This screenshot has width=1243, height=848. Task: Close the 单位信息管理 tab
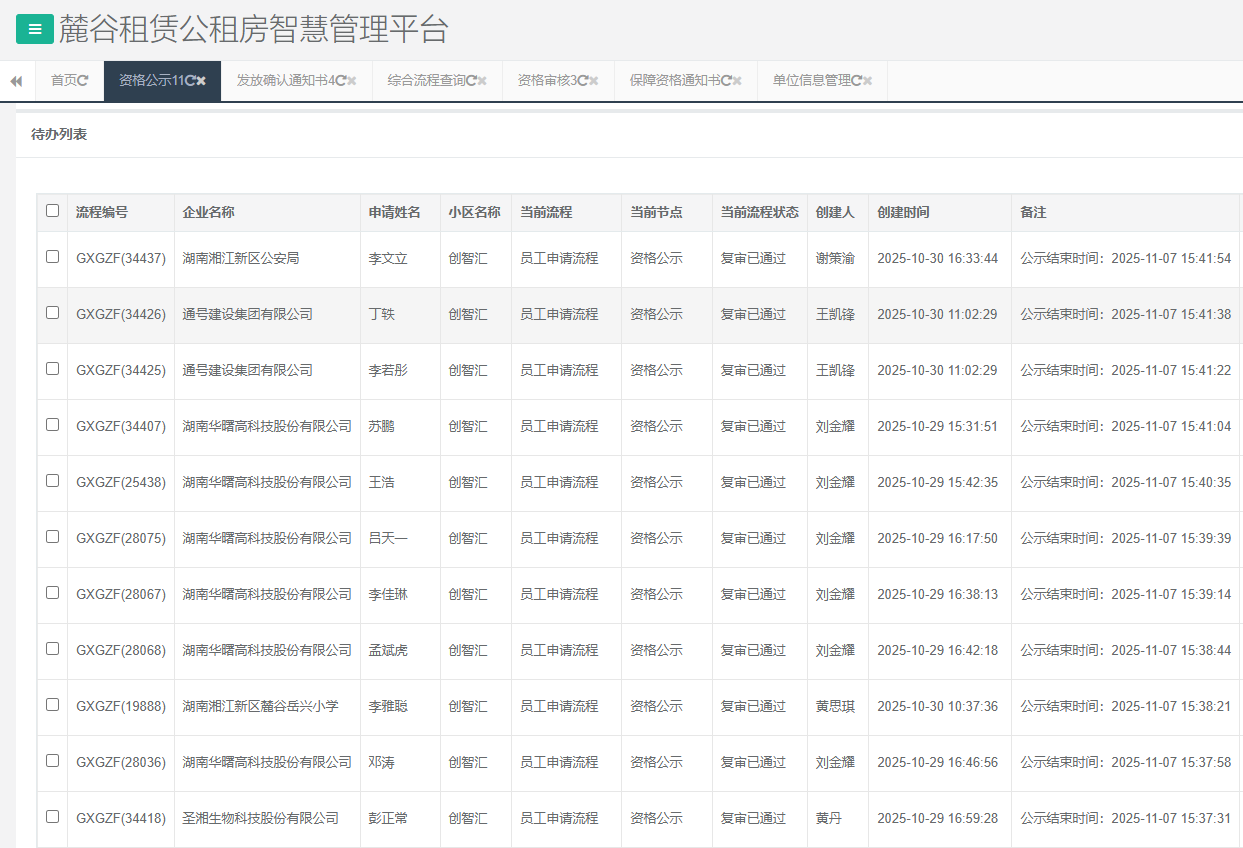pyautogui.click(x=867, y=81)
